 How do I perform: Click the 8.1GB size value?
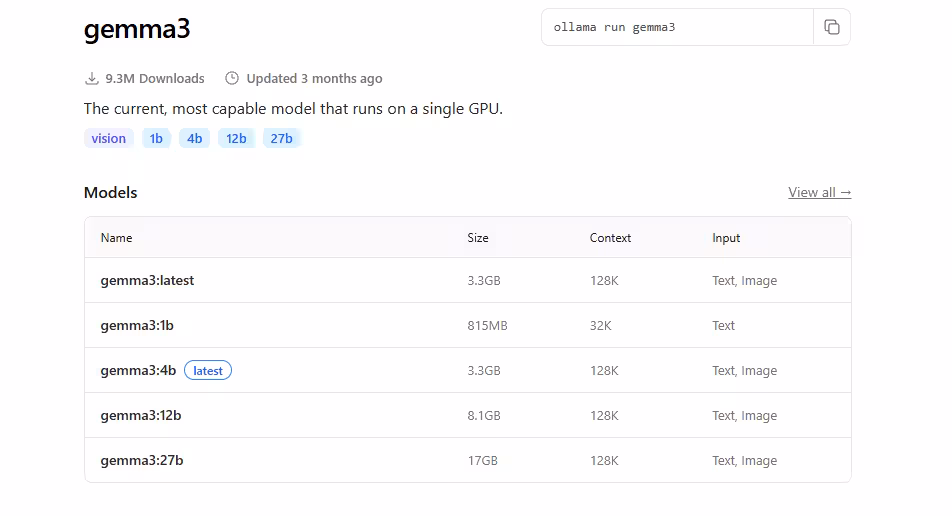coord(484,415)
